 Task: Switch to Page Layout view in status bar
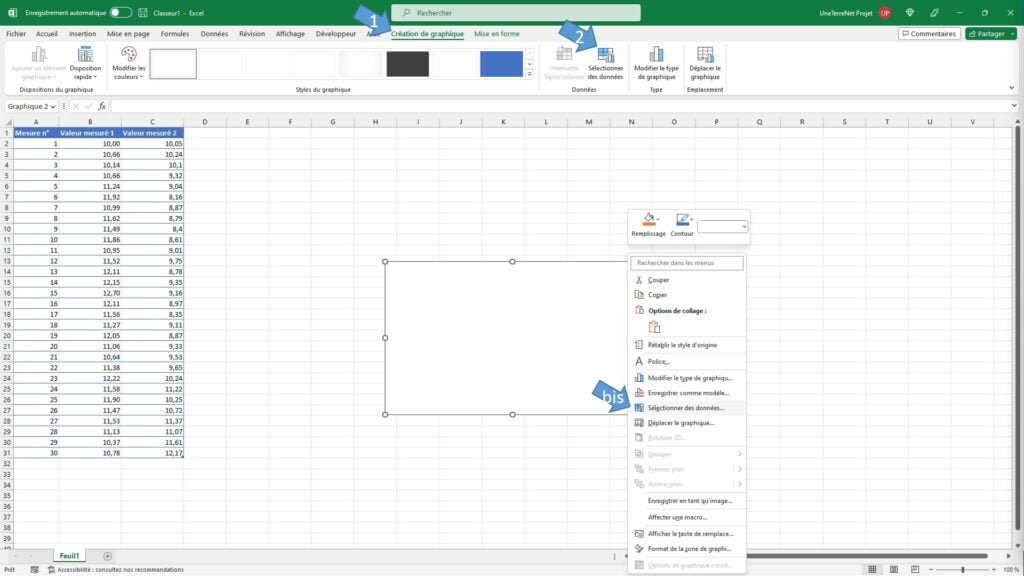(x=893, y=569)
